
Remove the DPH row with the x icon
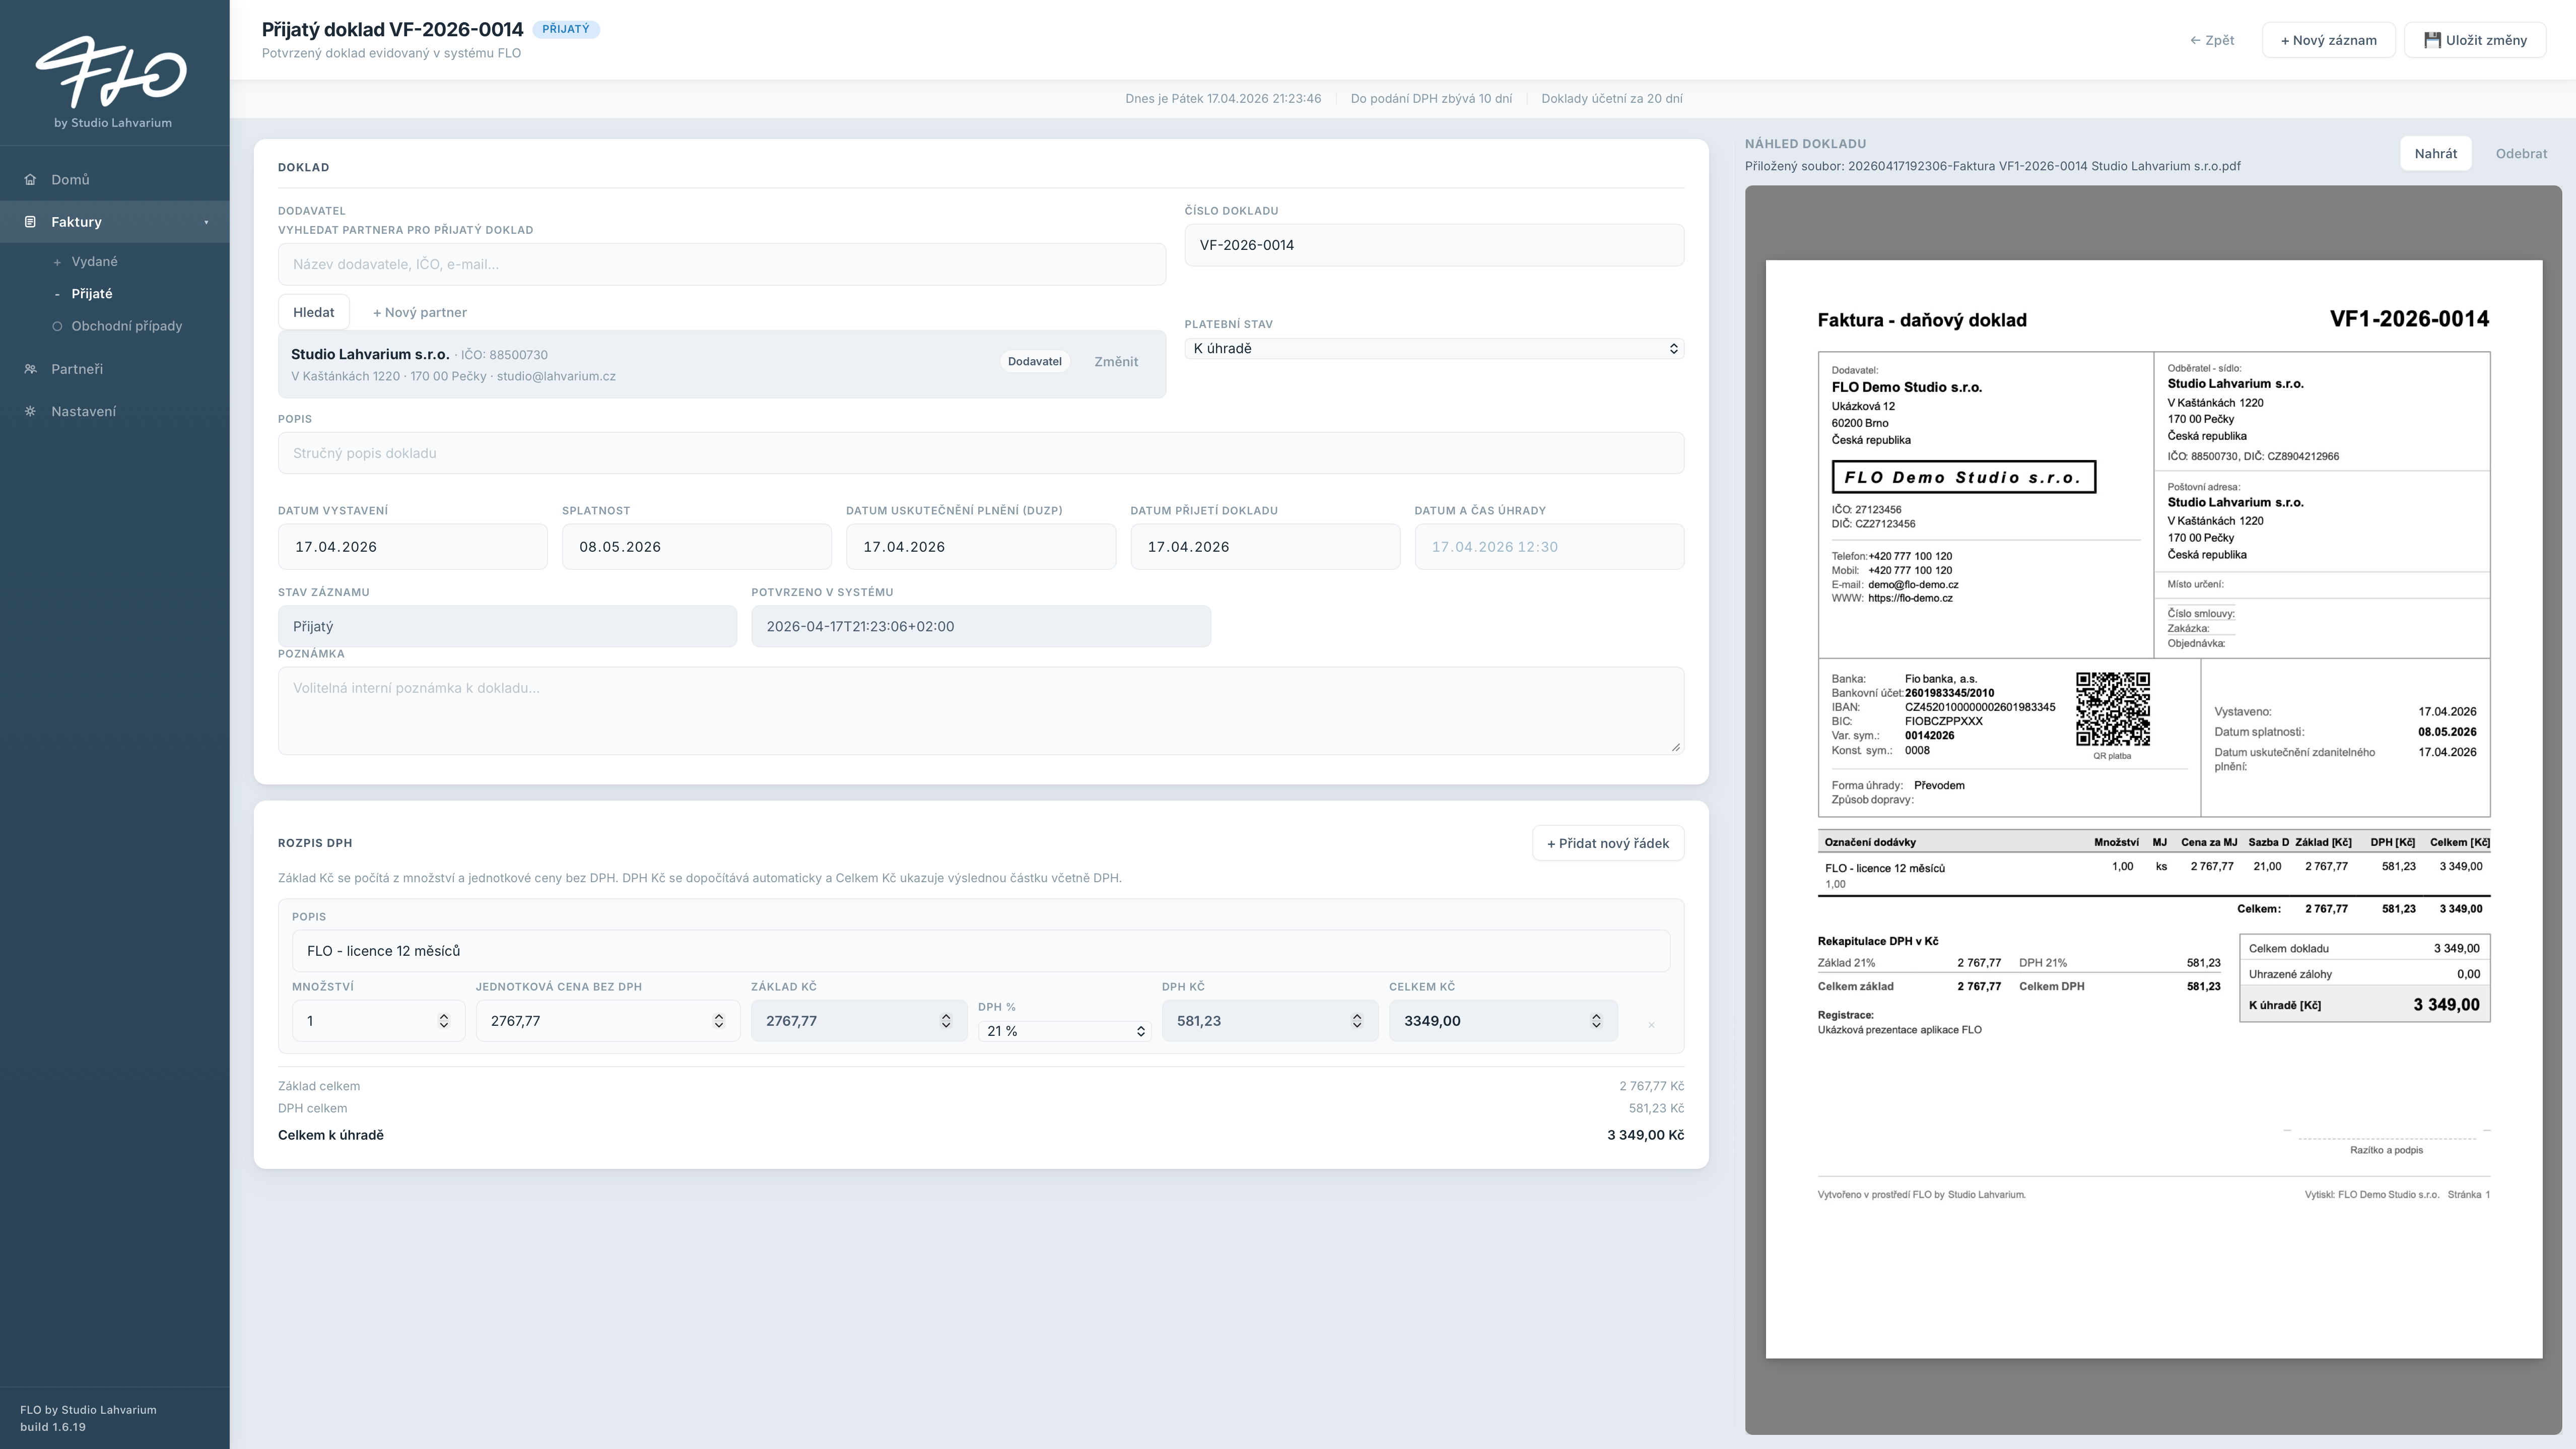[x=1651, y=1024]
